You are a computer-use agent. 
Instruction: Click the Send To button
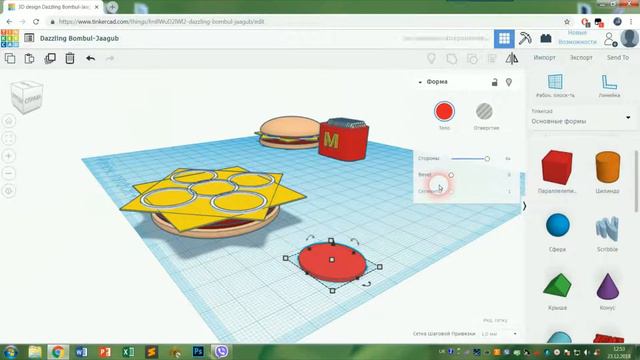[618, 58]
